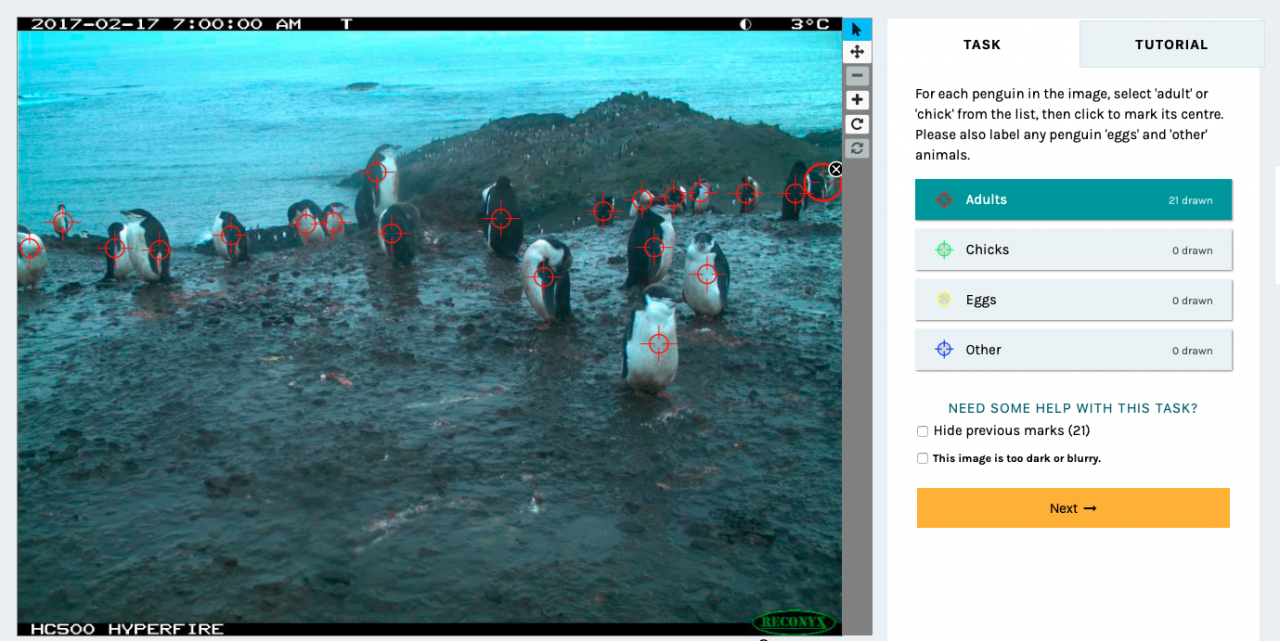Zoom in on the penguin image

point(857,100)
